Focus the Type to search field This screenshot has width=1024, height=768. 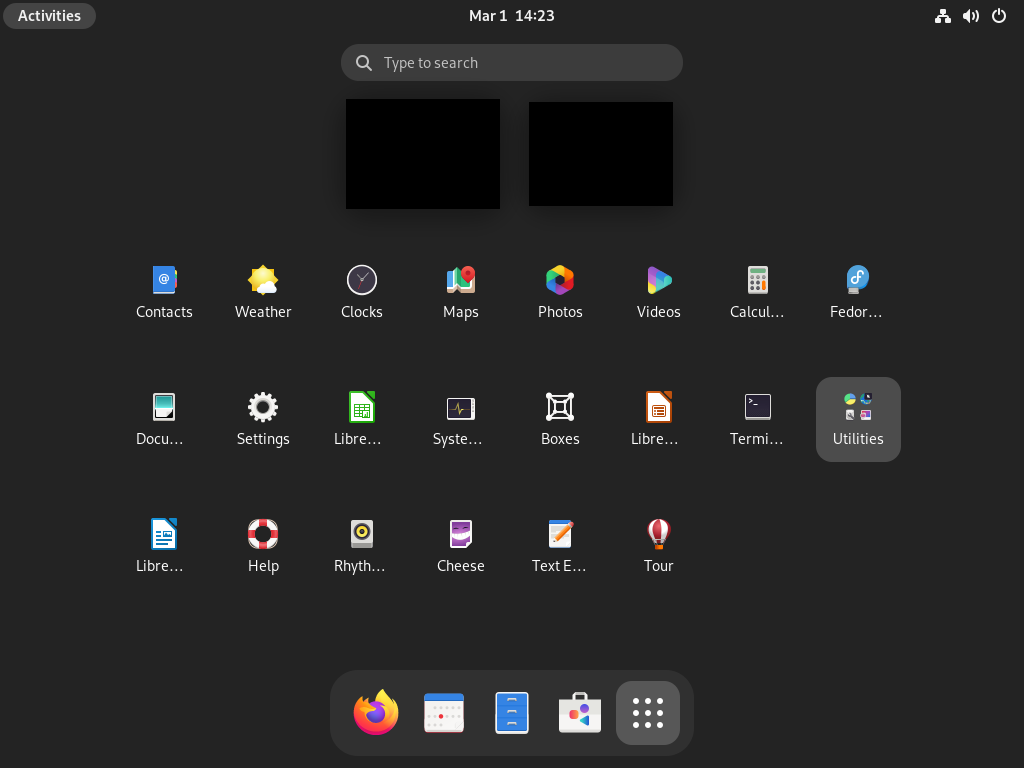pyautogui.click(x=512, y=63)
